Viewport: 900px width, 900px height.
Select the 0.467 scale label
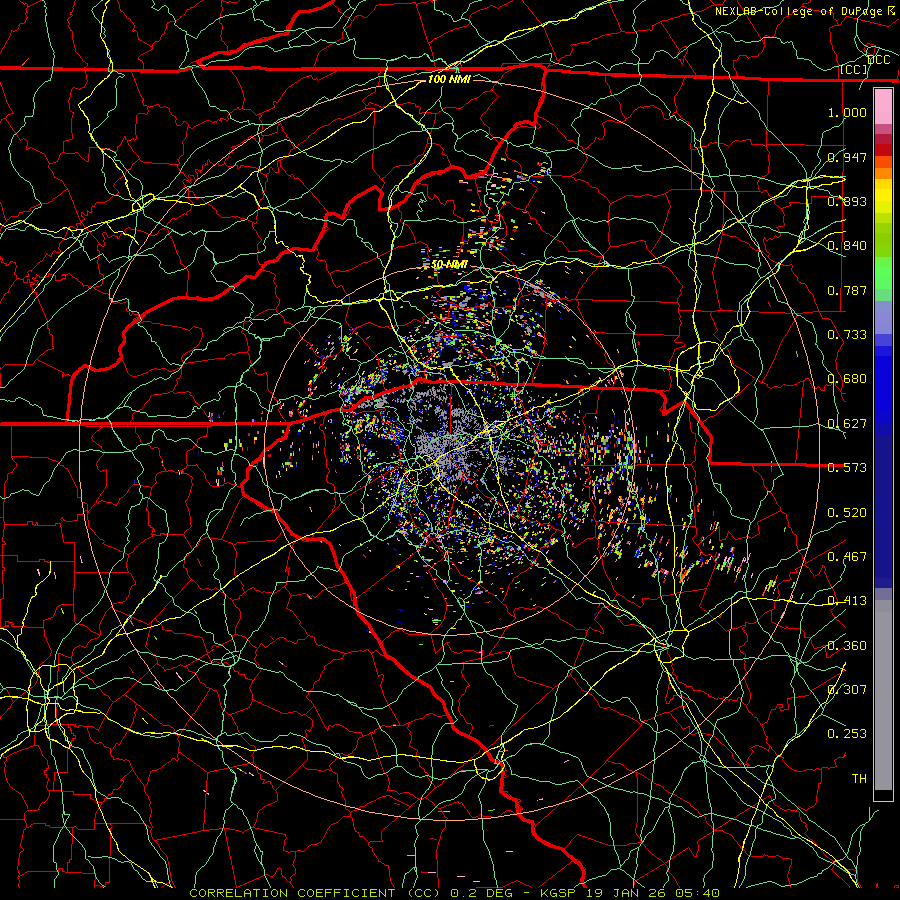click(x=847, y=556)
